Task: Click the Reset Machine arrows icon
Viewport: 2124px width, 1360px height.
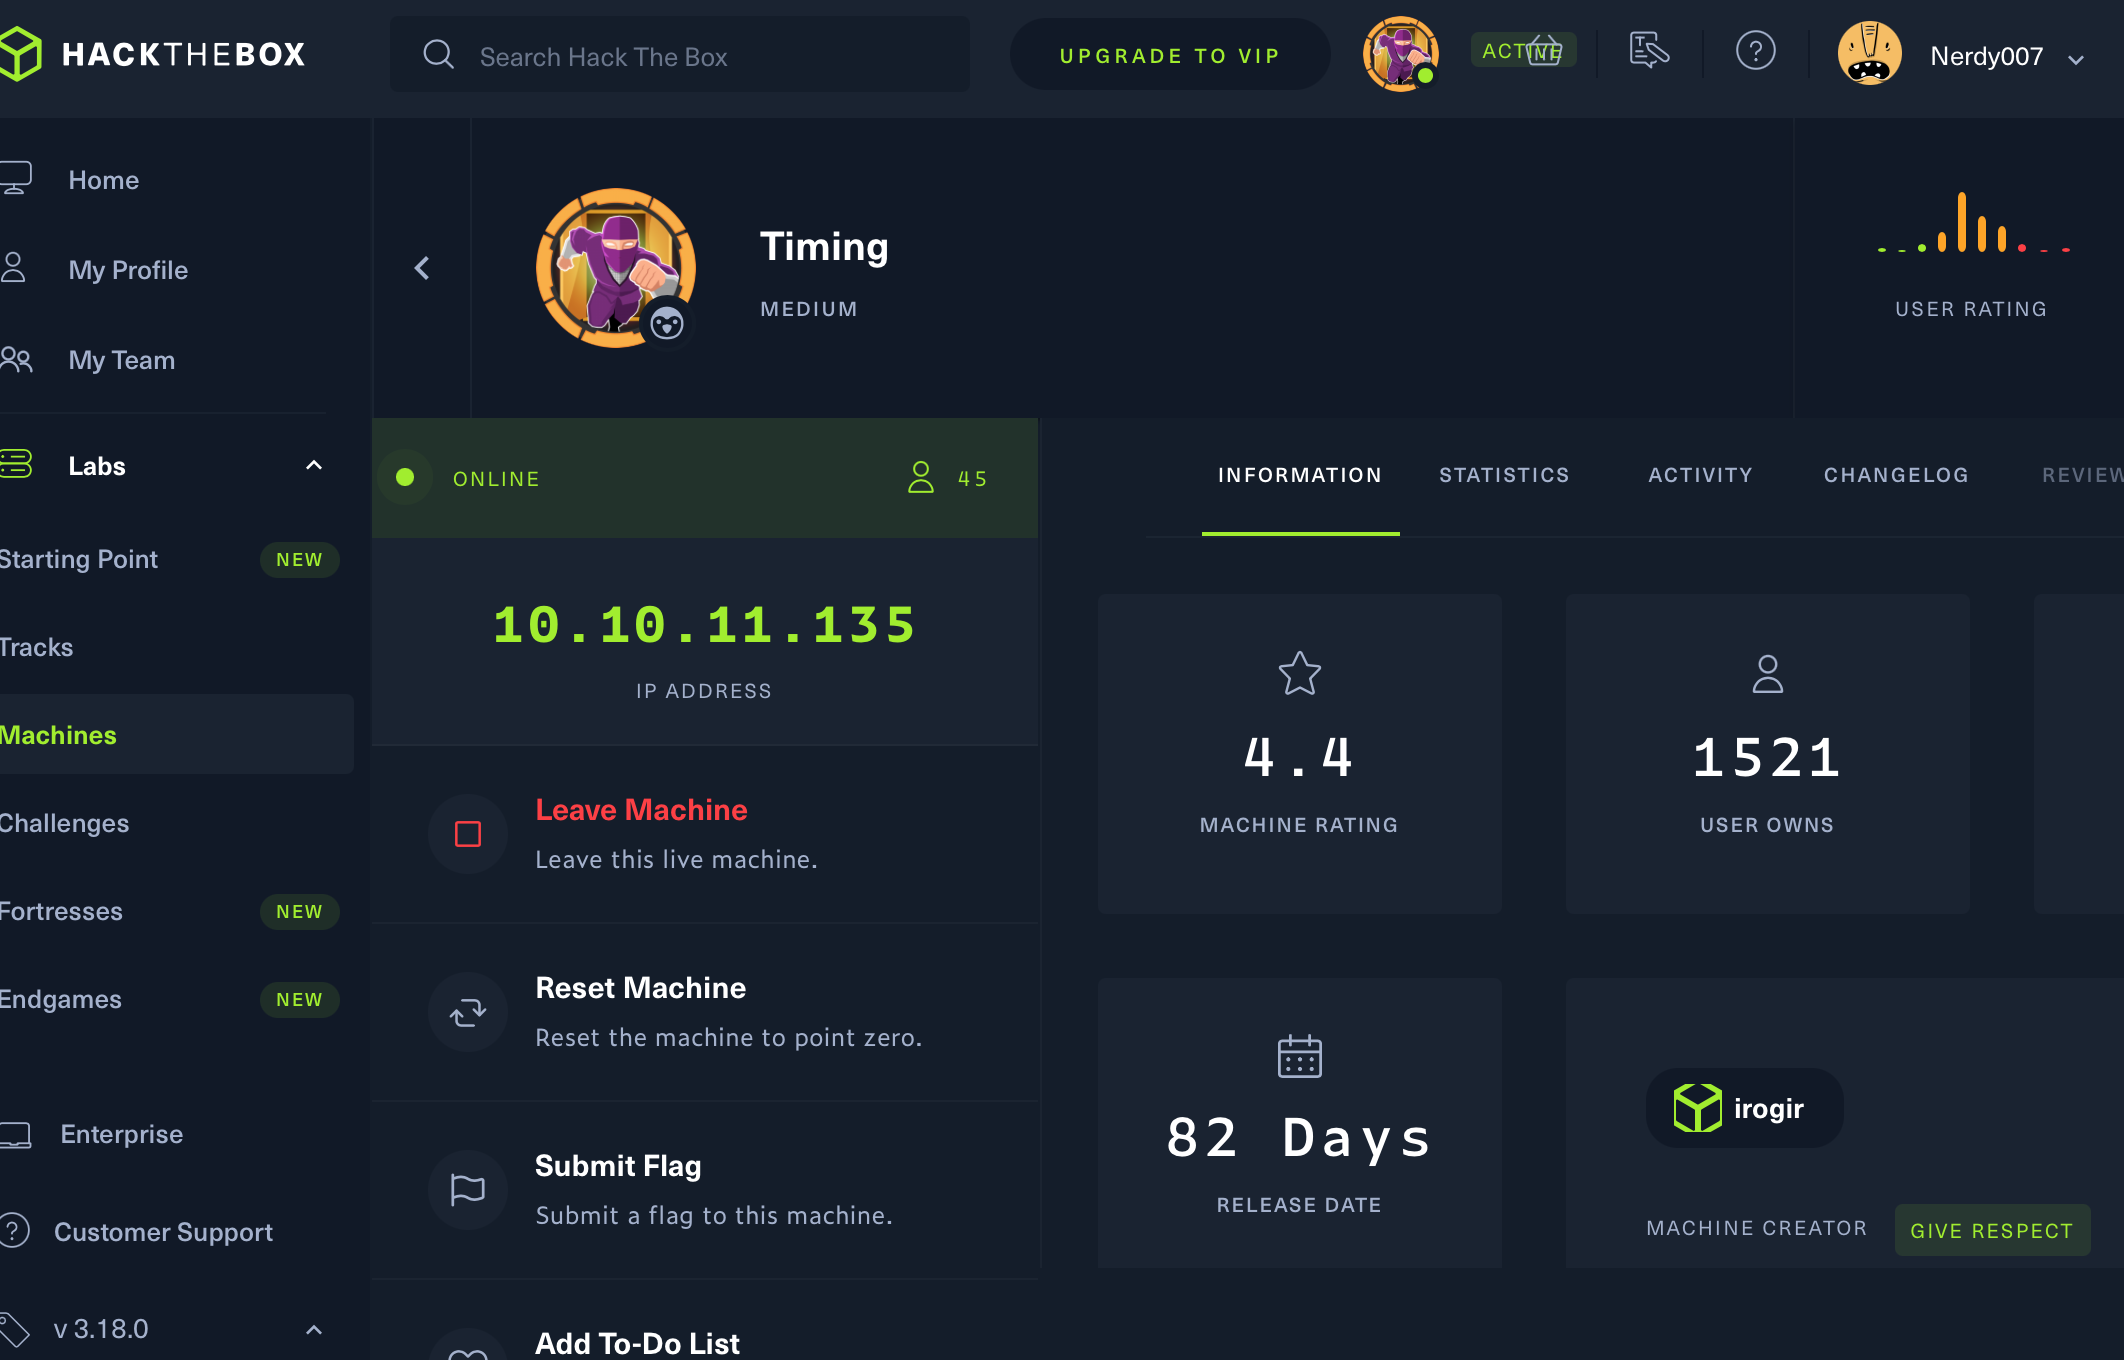Action: pos(468,1012)
